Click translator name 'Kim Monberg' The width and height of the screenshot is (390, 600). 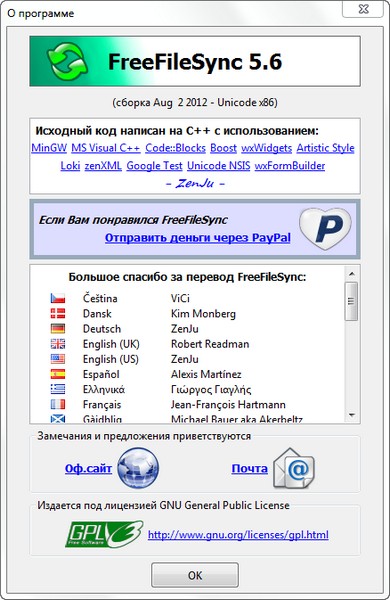203,314
